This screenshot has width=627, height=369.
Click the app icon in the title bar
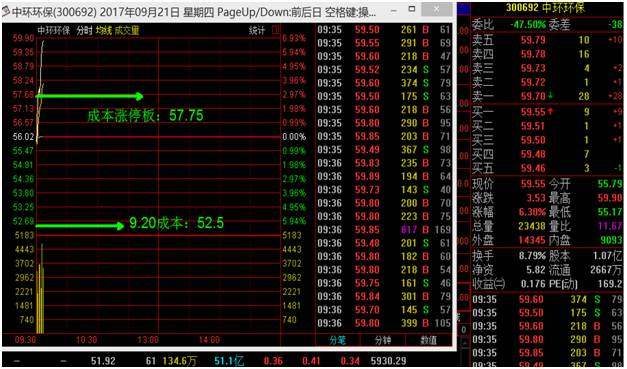click(x=6, y=12)
